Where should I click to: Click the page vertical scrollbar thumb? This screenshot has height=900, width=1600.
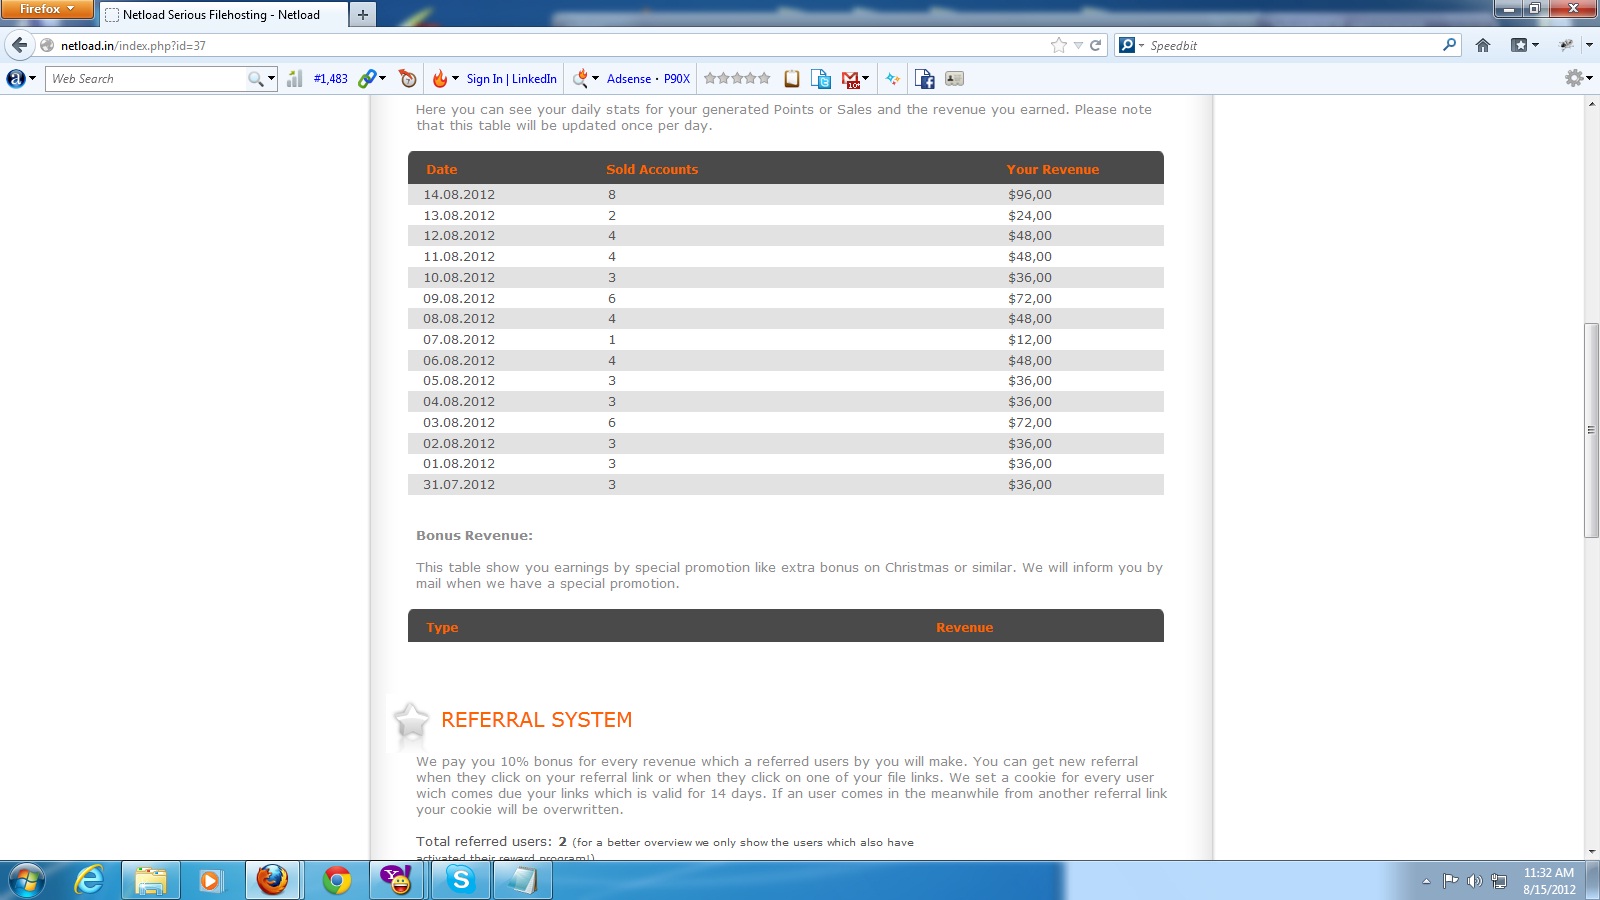[1591, 430]
